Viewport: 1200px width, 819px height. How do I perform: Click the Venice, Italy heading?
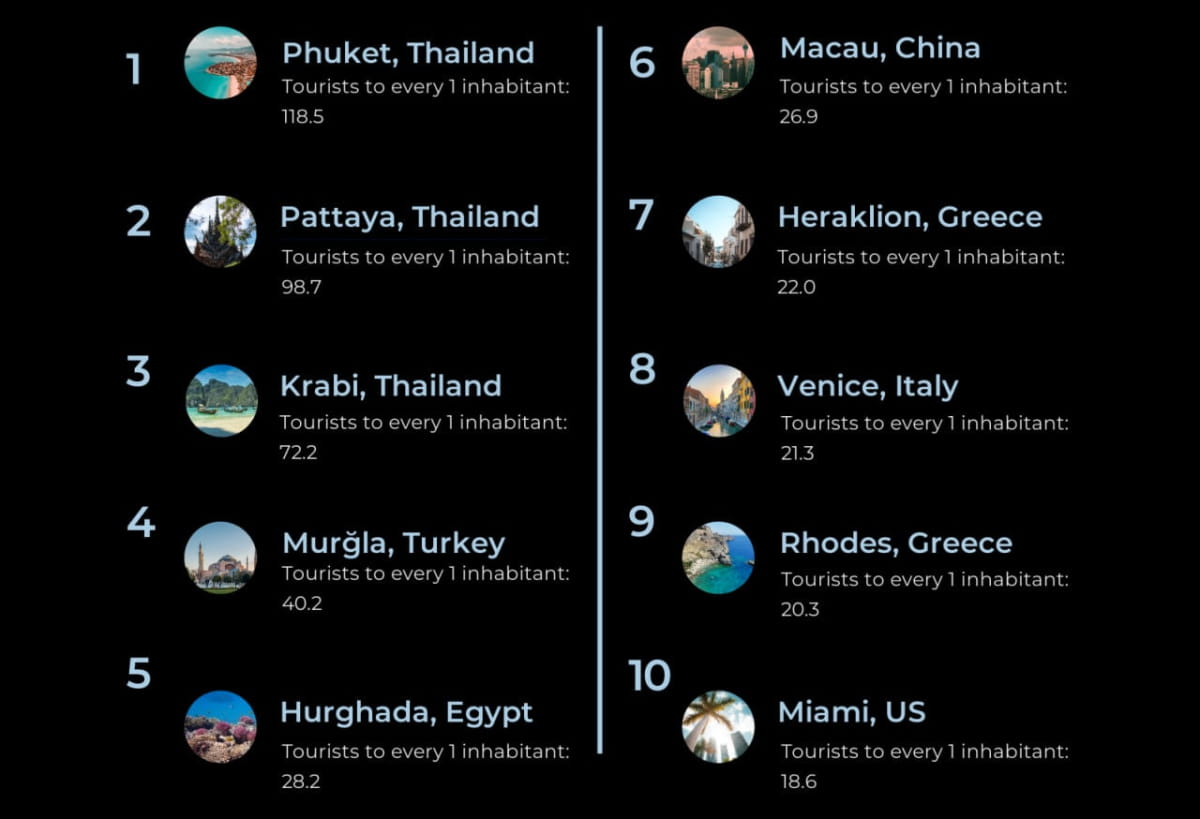point(868,387)
